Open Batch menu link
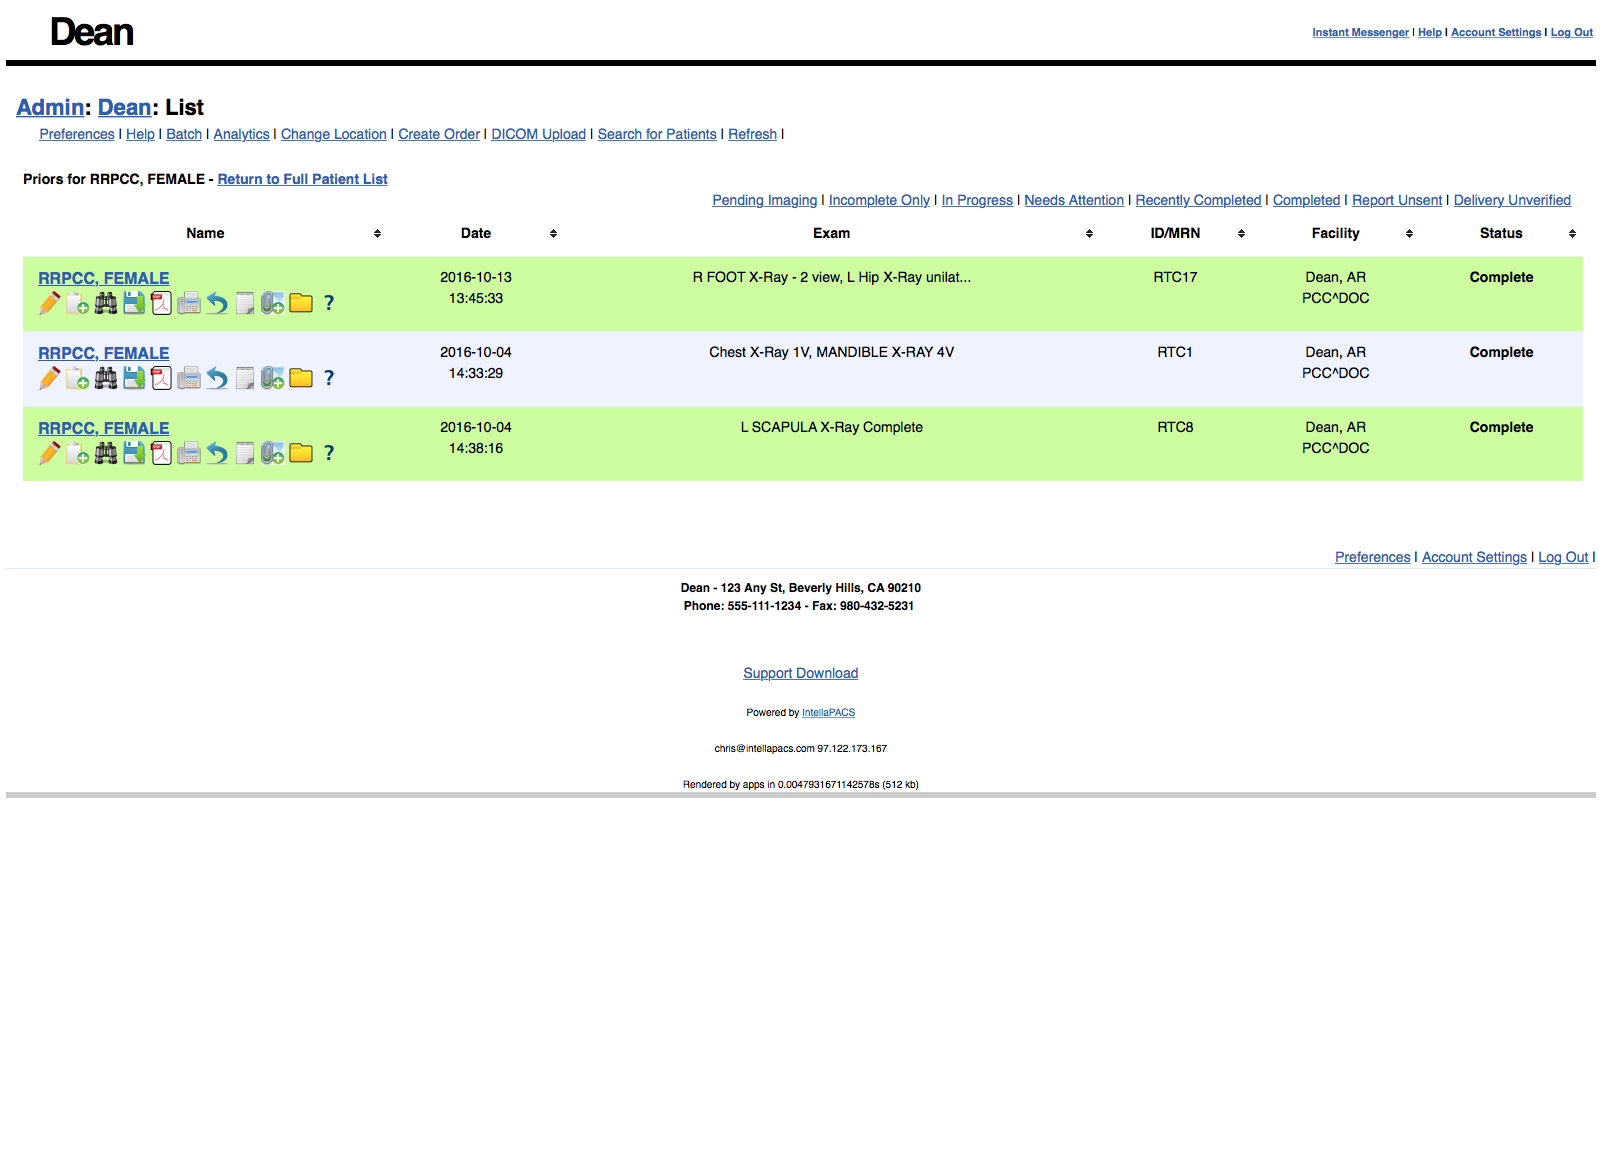 tap(184, 134)
